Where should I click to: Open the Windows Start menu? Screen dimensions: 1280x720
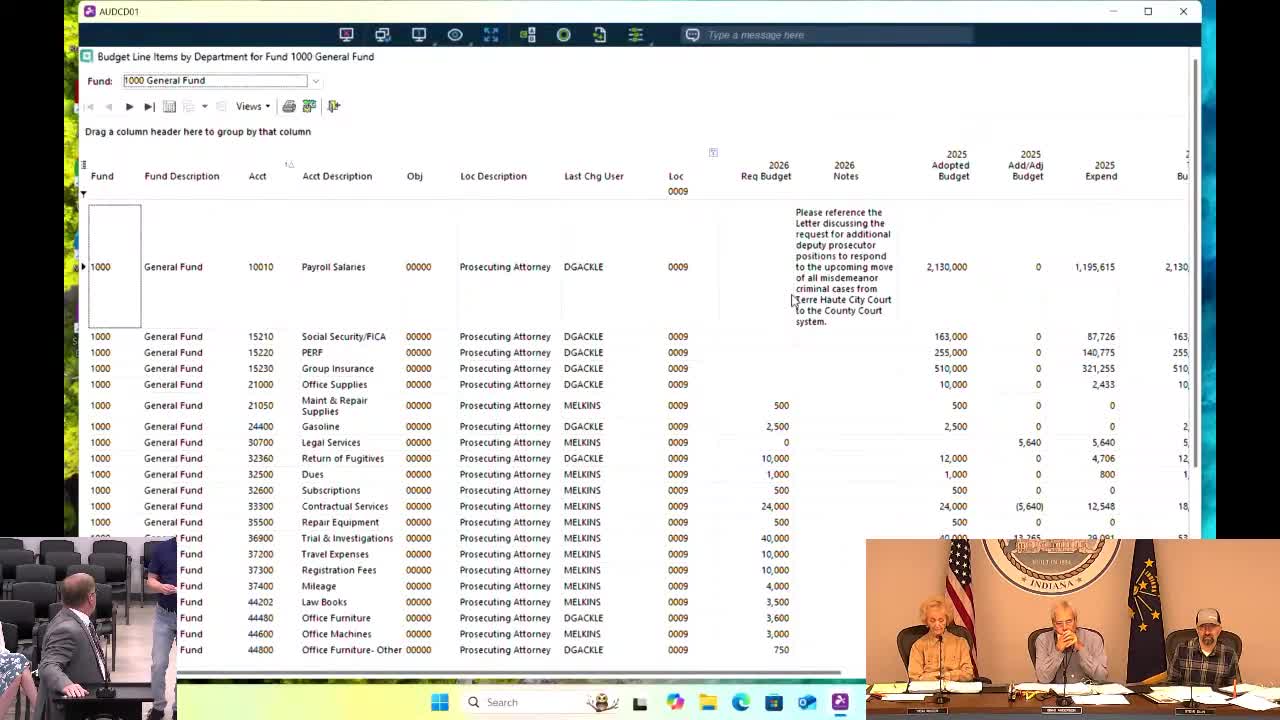[x=440, y=702]
